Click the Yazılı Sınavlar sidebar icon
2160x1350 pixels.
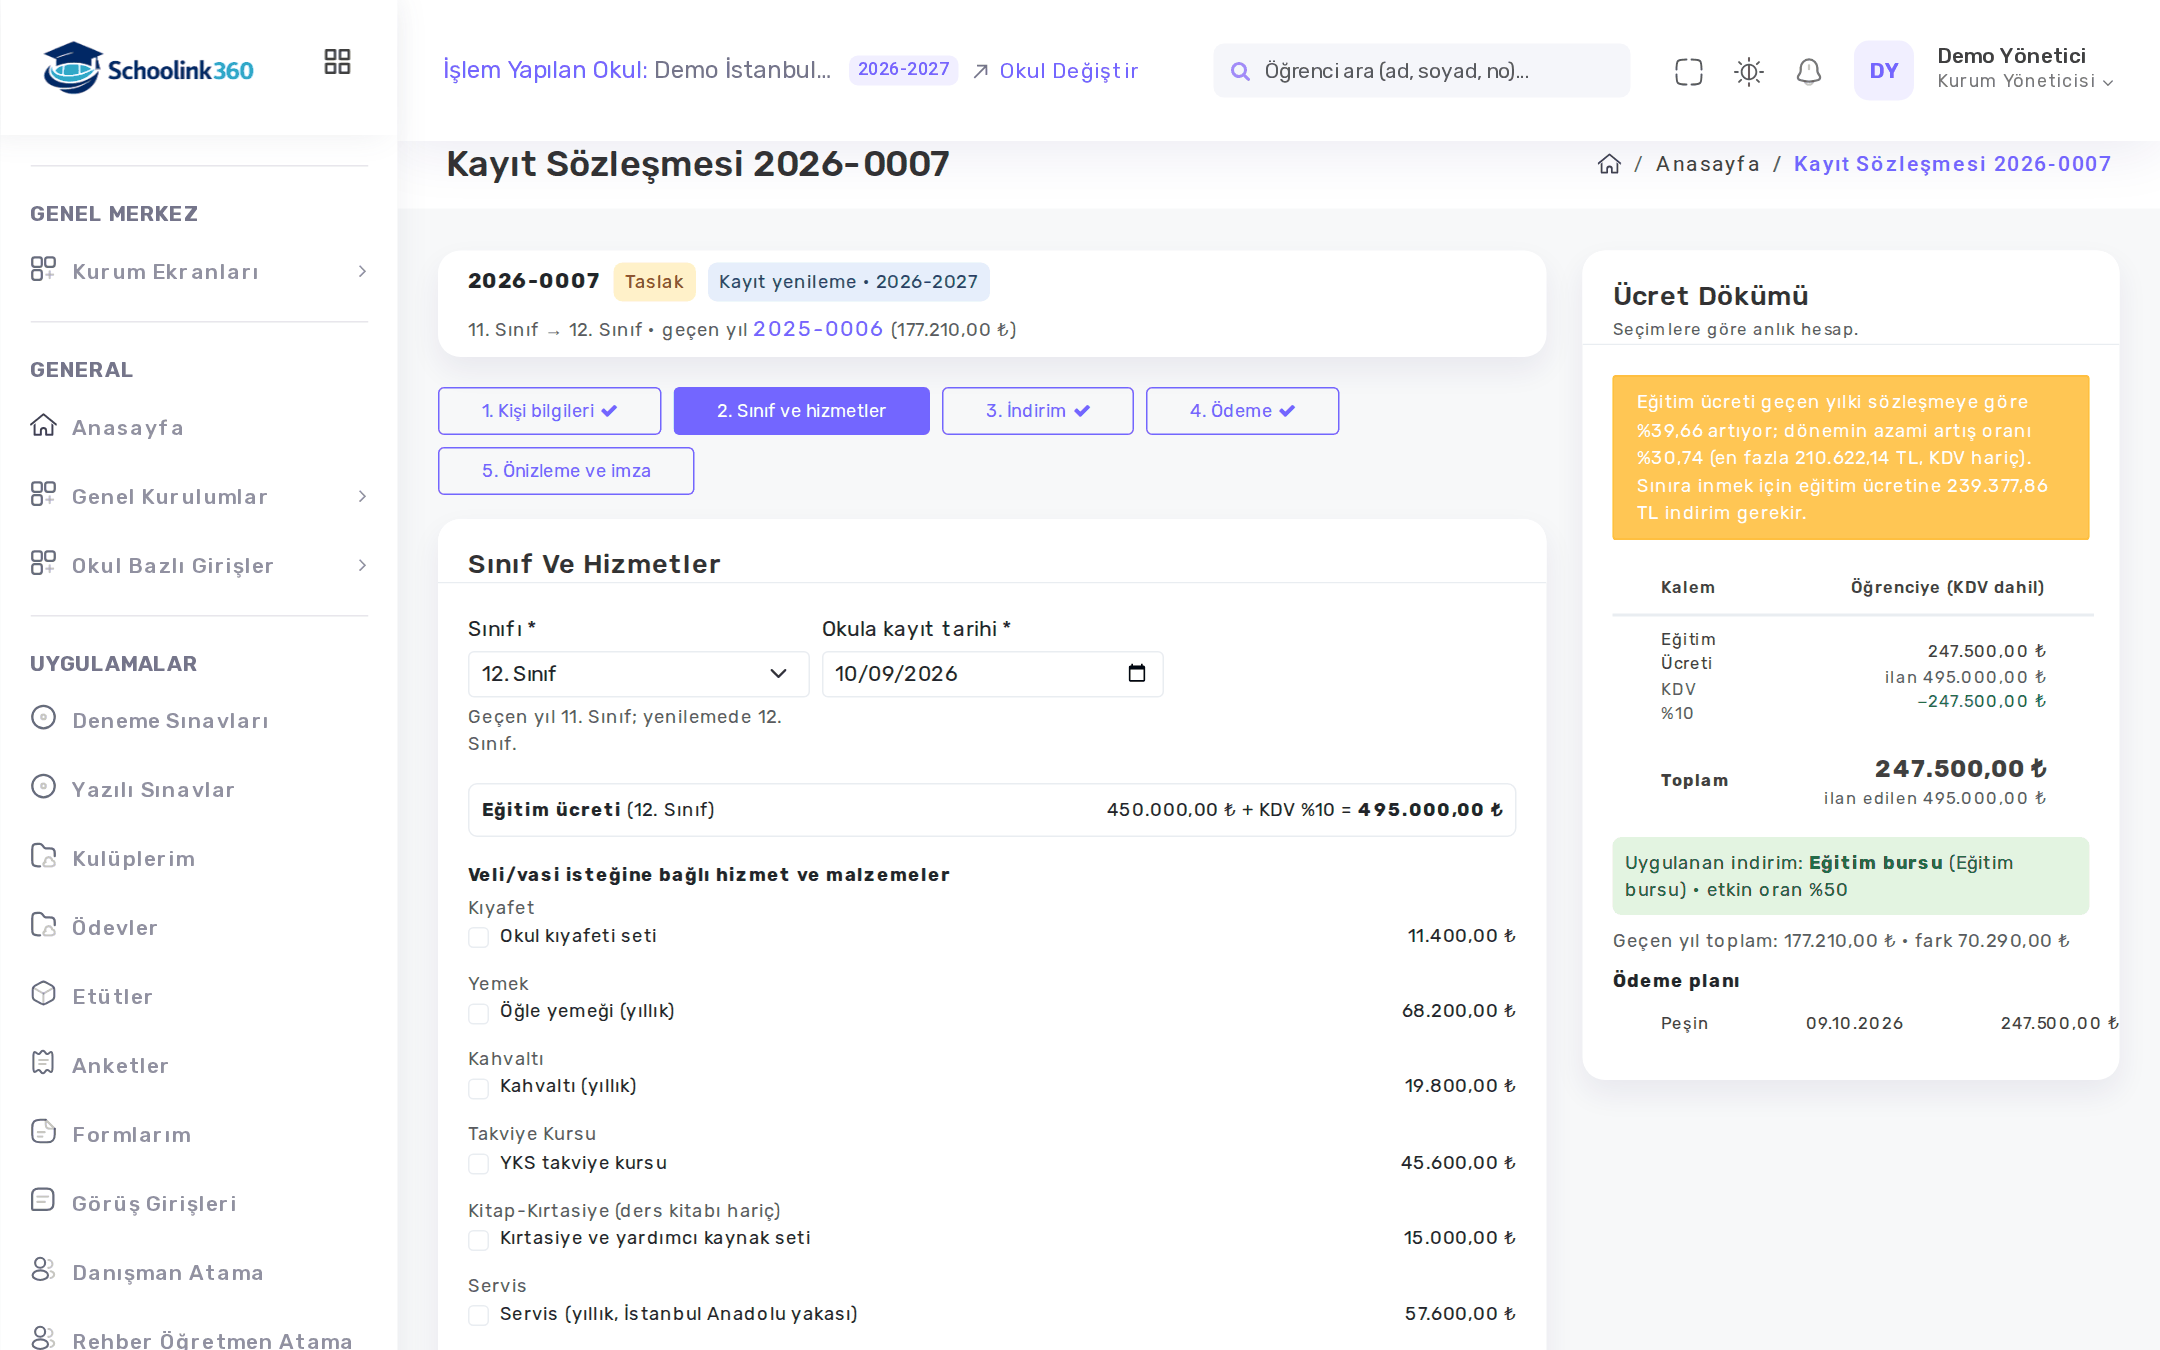(43, 786)
